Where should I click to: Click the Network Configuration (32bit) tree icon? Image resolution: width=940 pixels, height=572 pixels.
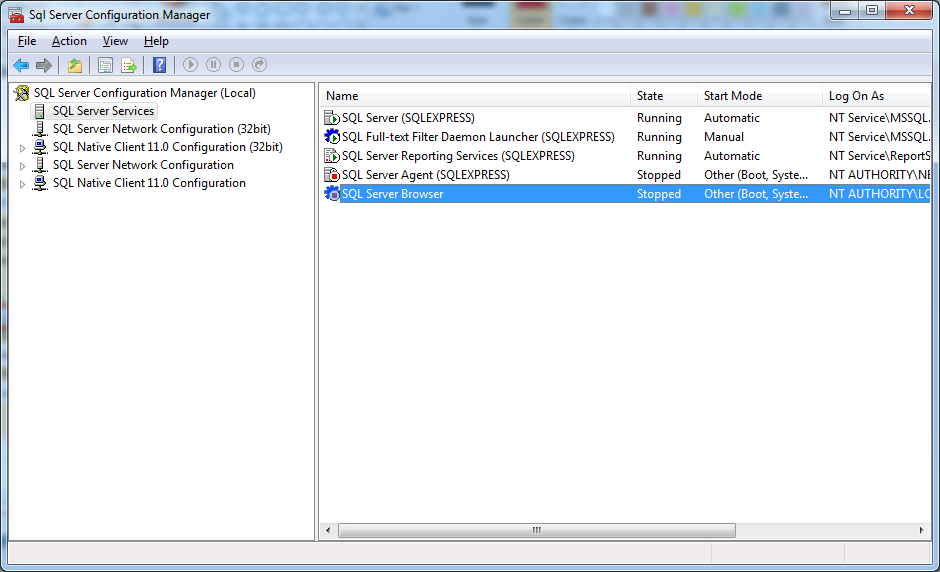[40, 129]
